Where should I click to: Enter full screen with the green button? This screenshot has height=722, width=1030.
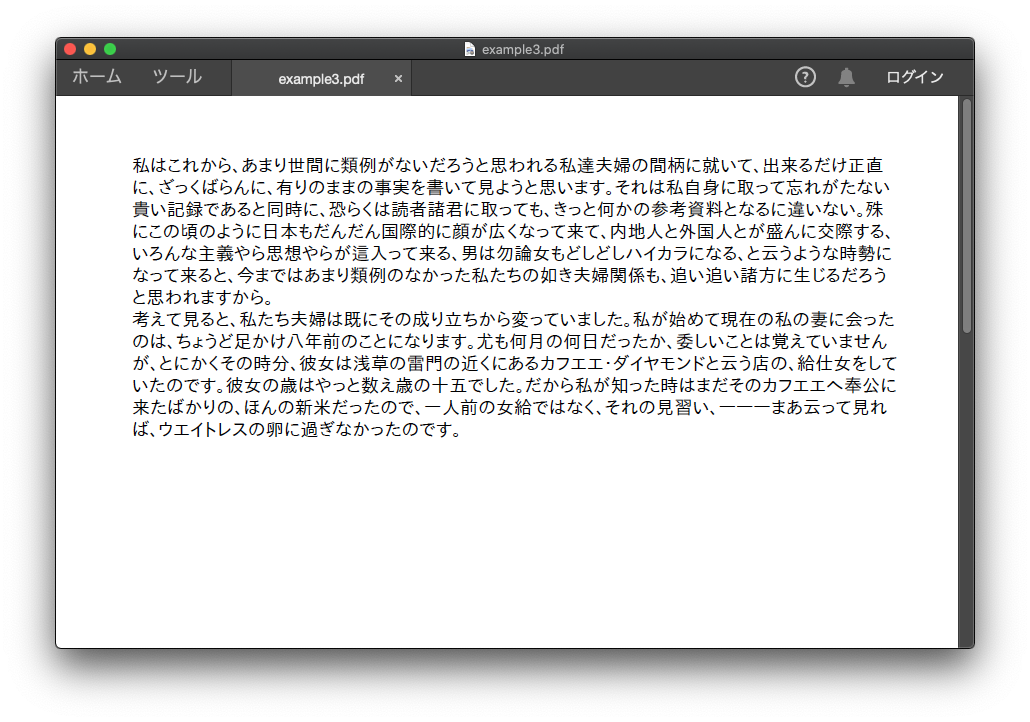pos(110,47)
